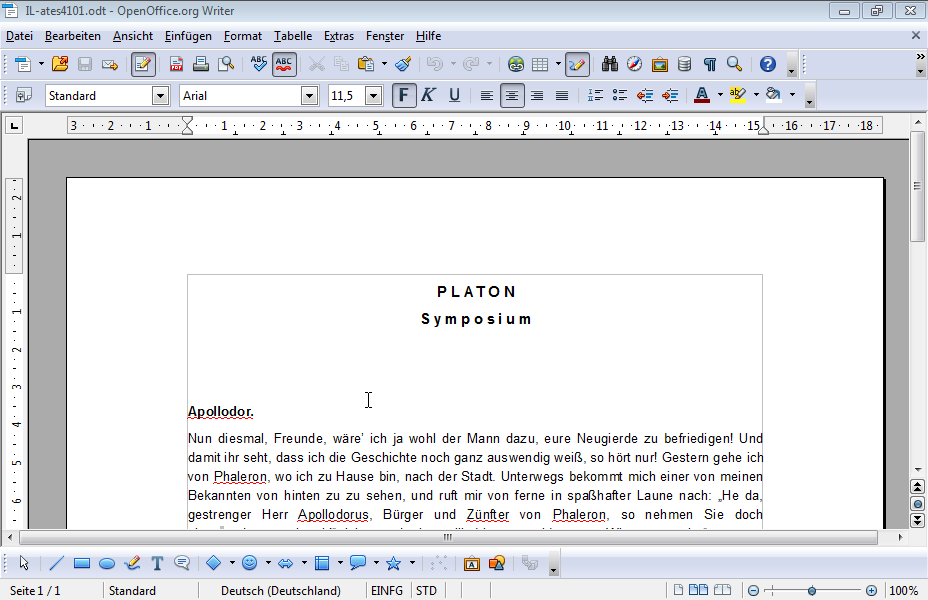Screen dimensions: 928x600
Task: Open OpenOffice.org Help question mark icon
Action: [768, 64]
